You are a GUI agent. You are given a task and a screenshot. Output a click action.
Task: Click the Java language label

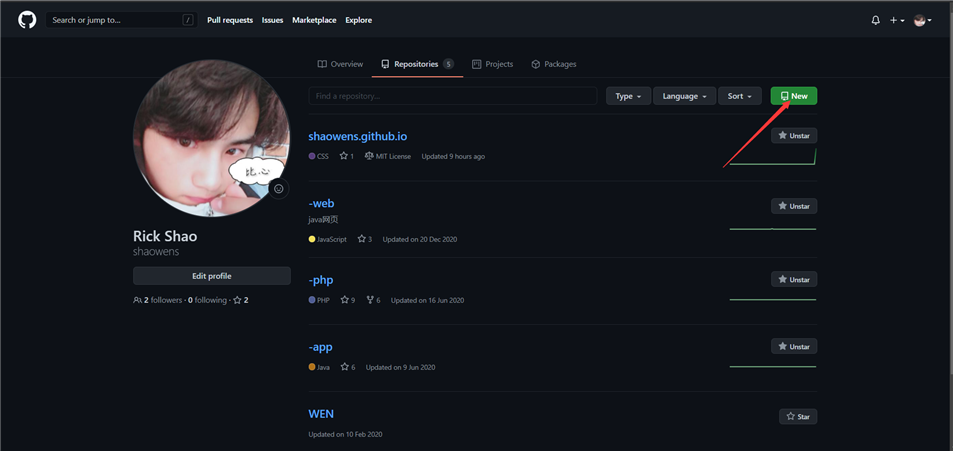(x=319, y=367)
